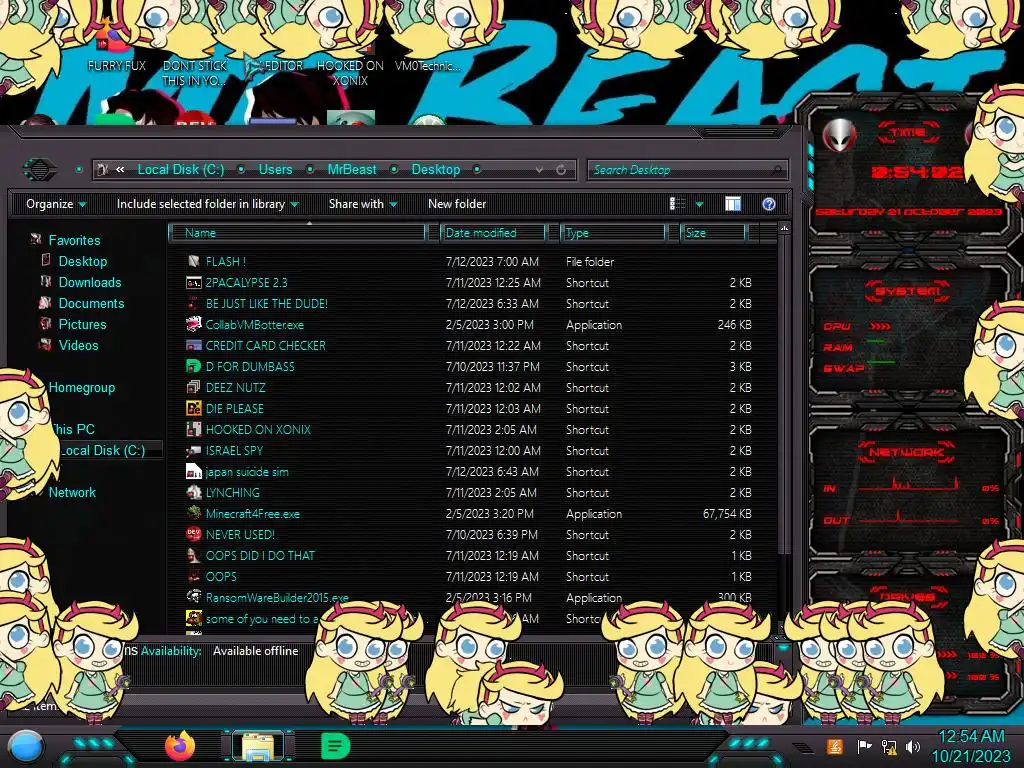1024x768 pixels.
Task: Select the DEEZ NUTZ shortcut icon
Action: coord(193,387)
